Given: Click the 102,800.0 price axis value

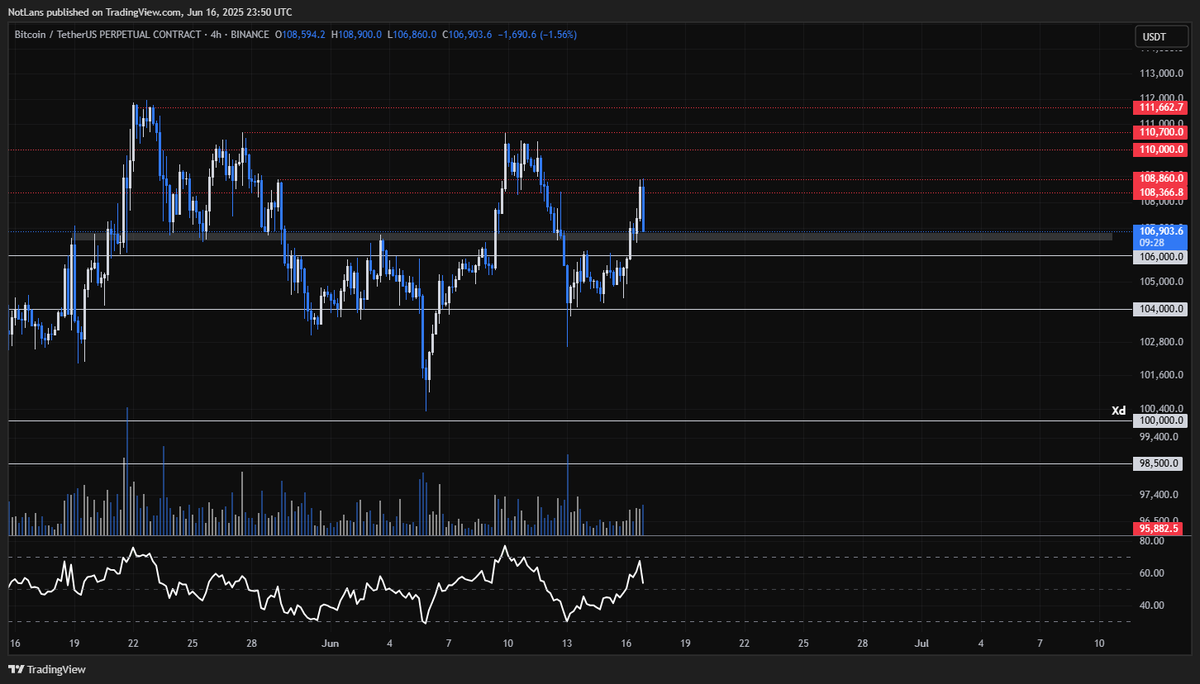Looking at the screenshot, I should pos(1161,342).
